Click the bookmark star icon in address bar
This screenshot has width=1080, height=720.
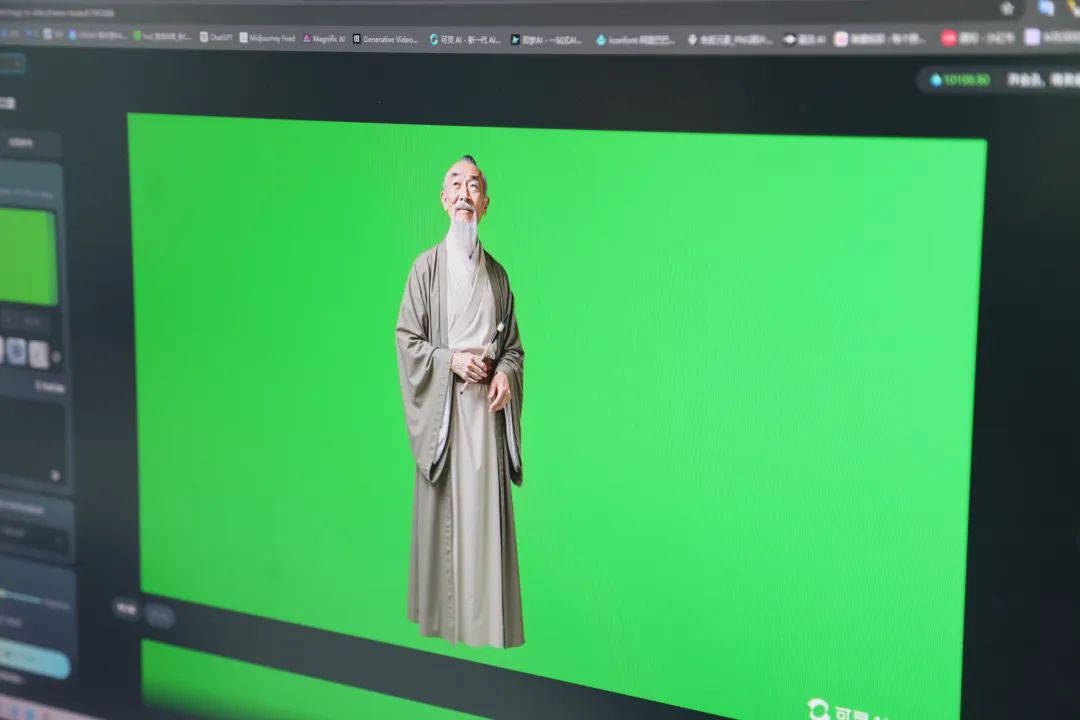point(1007,8)
